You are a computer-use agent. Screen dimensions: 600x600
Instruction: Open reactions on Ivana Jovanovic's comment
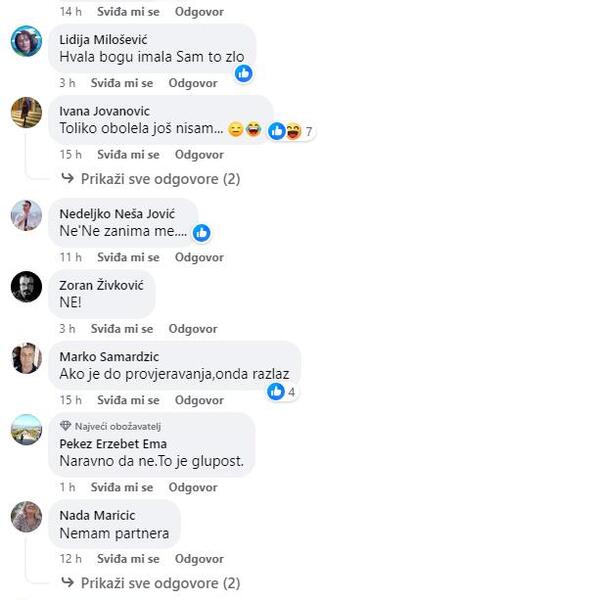tap(290, 131)
